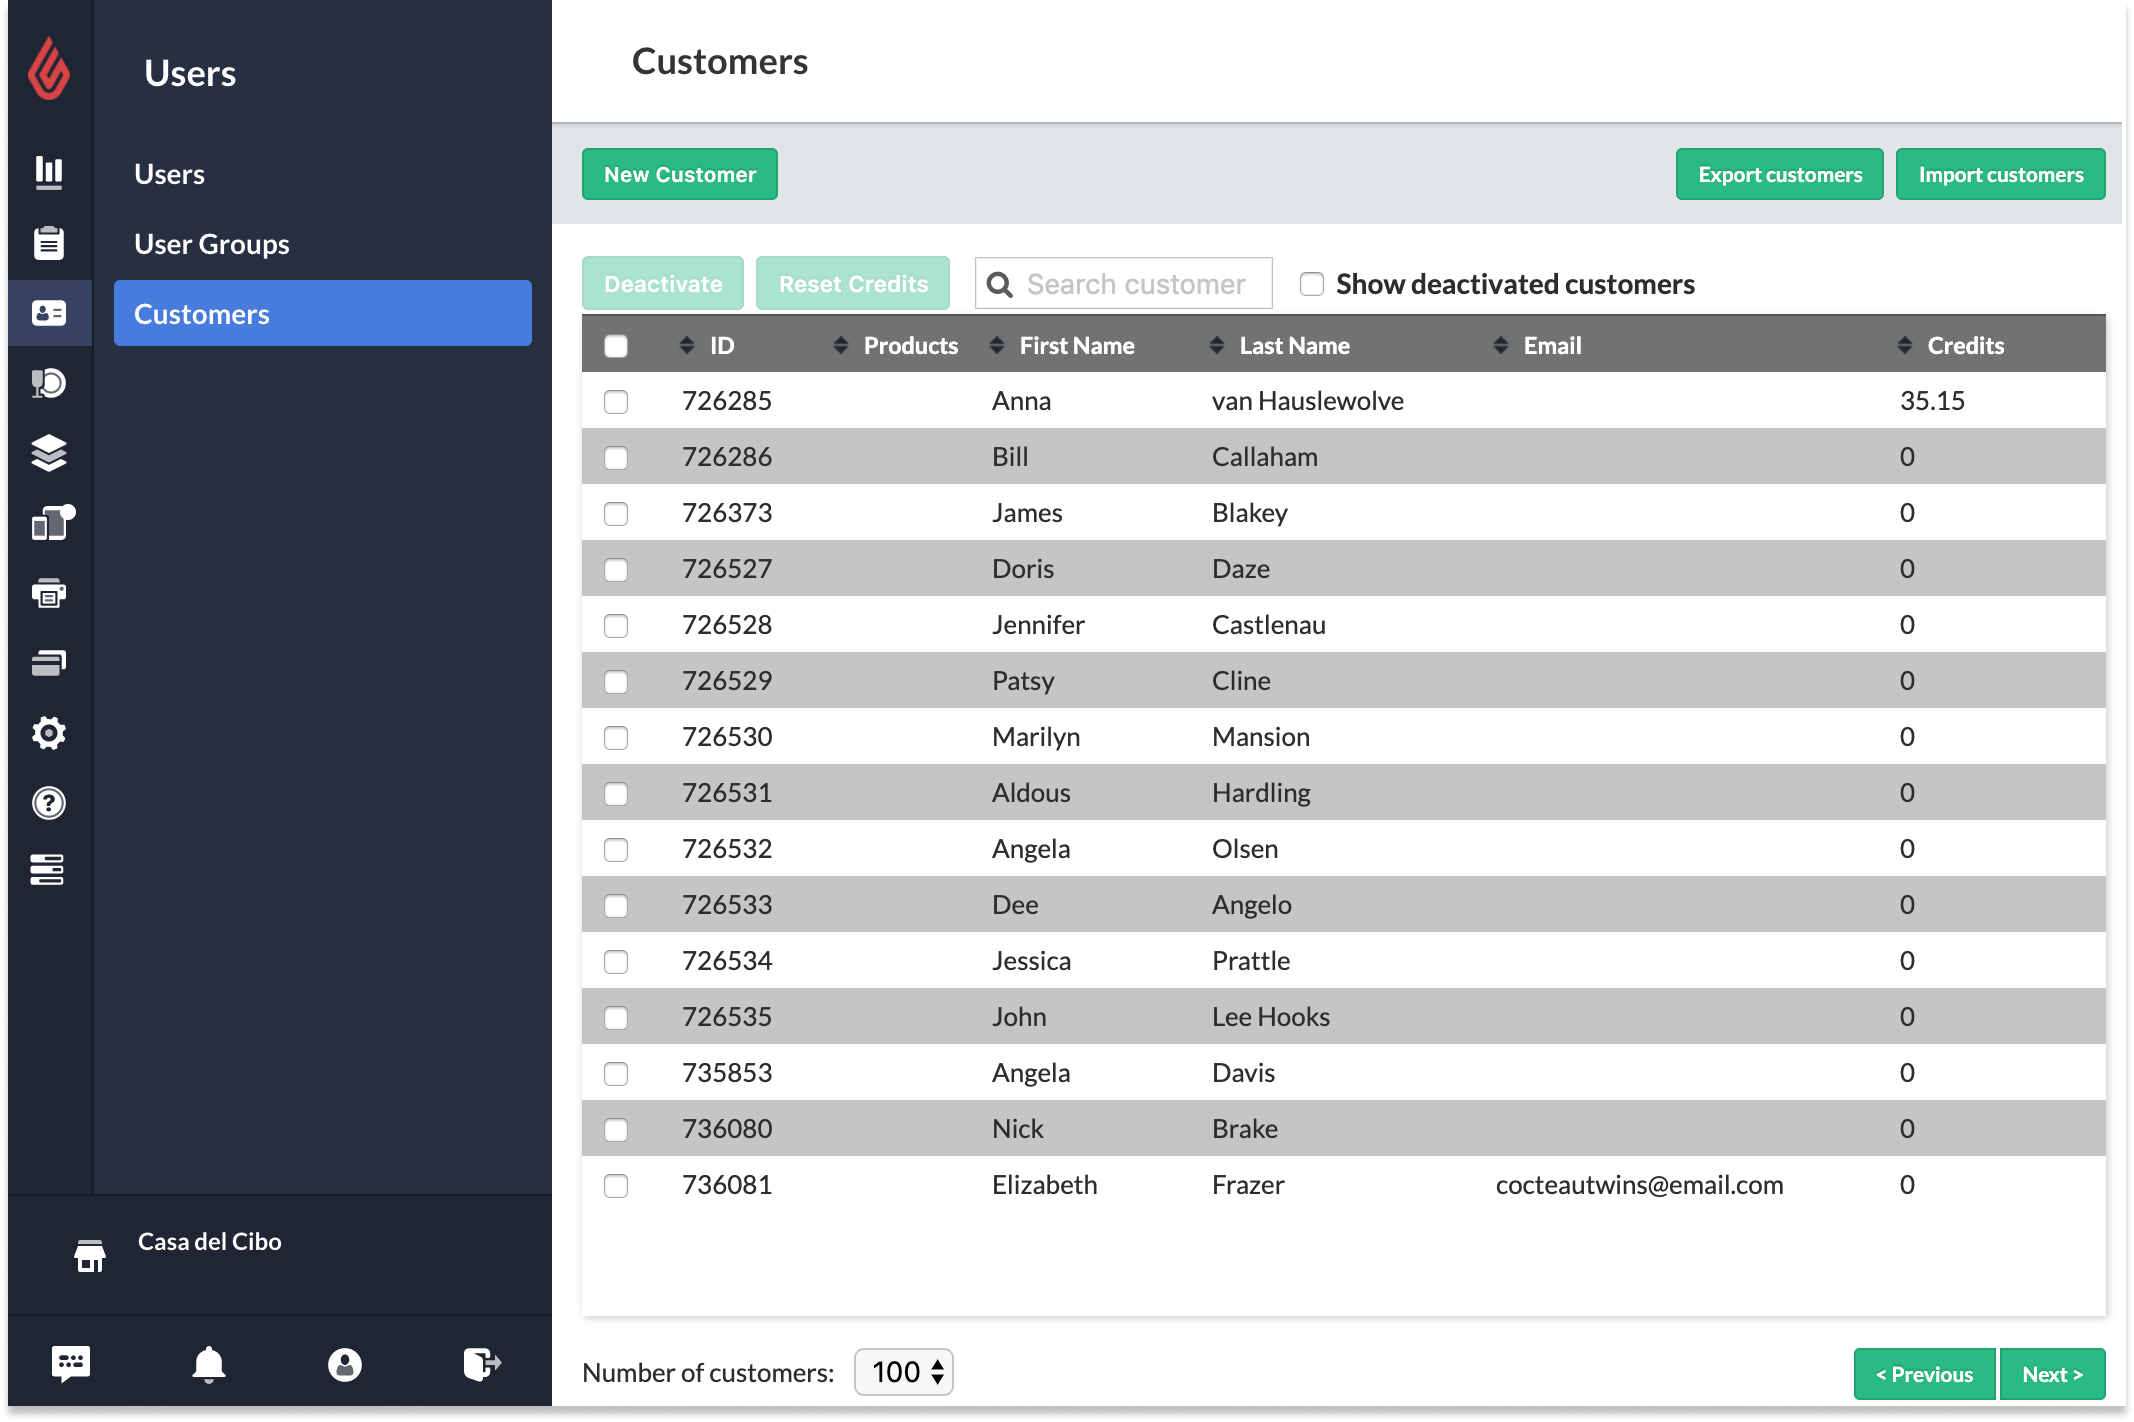
Task: Open the printer sidebar icon
Action: (x=49, y=593)
